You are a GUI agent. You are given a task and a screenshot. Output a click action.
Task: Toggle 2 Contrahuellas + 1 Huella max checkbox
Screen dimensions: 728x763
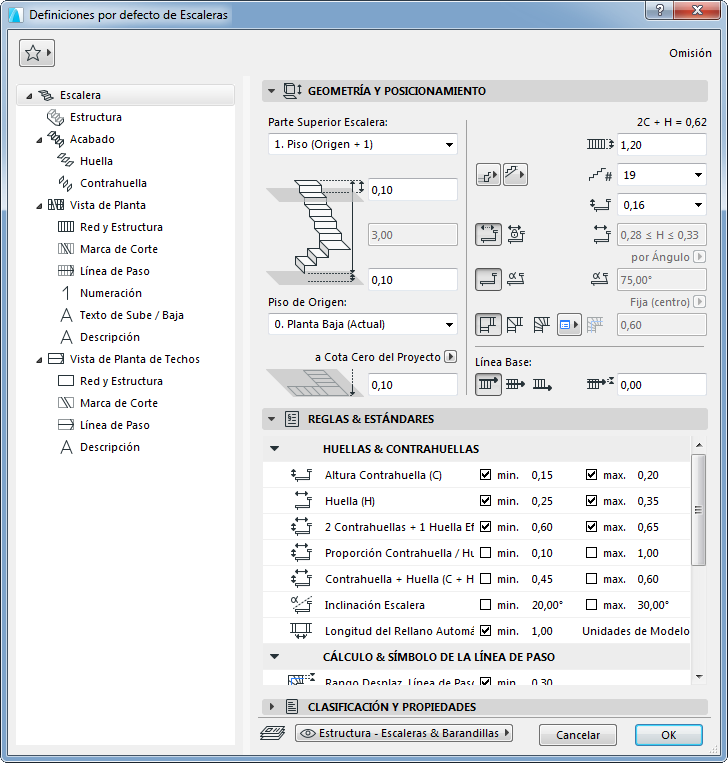click(x=591, y=527)
